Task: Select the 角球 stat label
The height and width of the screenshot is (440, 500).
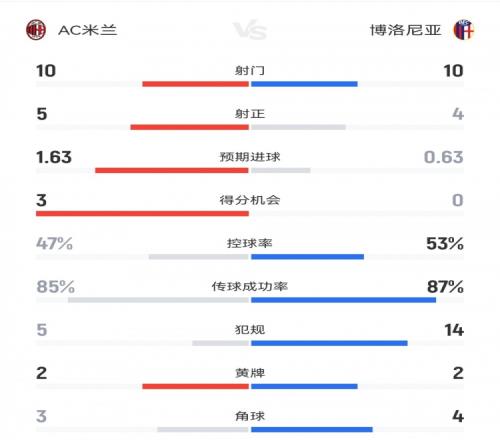Action: pos(250,416)
